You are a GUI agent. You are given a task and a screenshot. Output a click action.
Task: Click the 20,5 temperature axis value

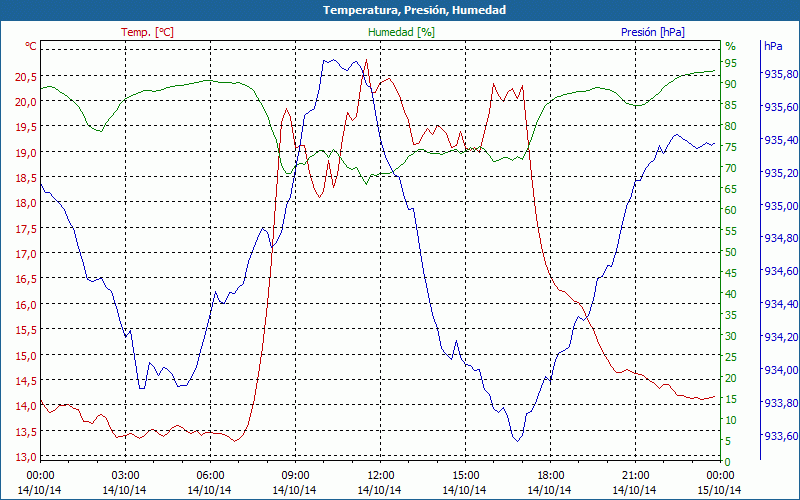pos(26,77)
